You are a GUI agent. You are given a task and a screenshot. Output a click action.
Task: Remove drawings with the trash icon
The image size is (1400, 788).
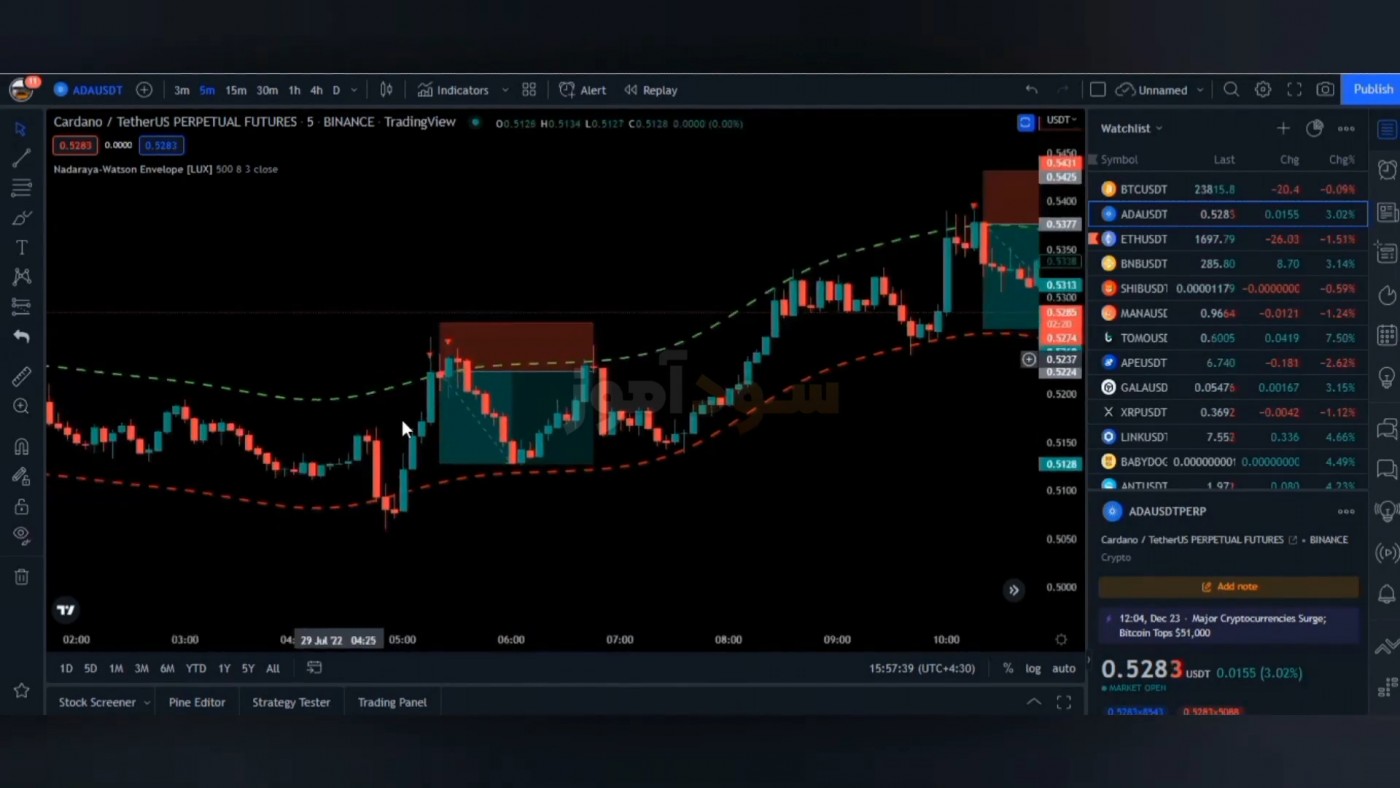coord(21,577)
